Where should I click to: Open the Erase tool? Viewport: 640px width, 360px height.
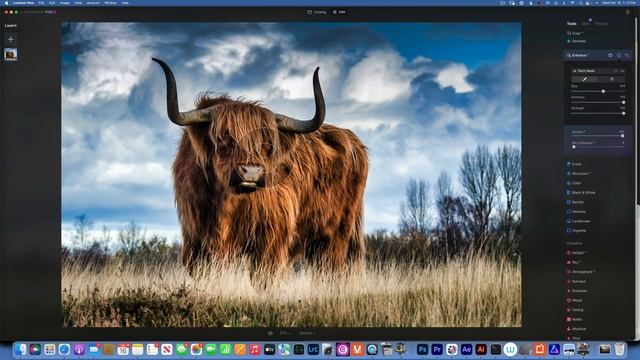coord(575,164)
